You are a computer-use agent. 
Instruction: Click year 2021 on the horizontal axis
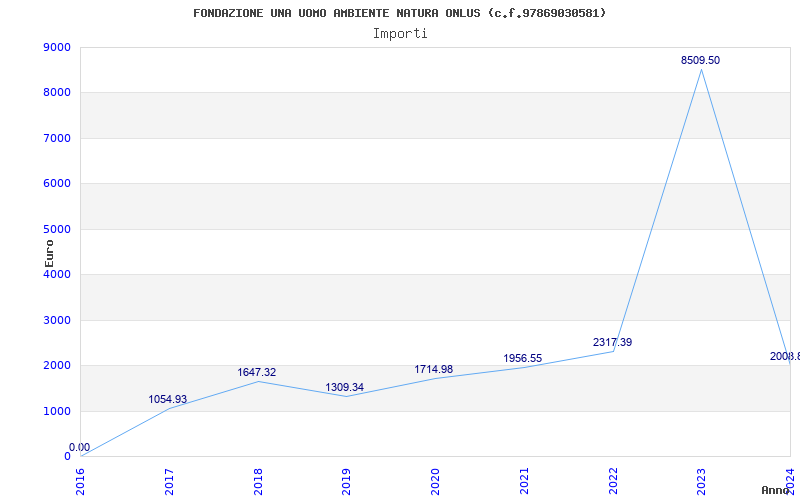click(523, 480)
